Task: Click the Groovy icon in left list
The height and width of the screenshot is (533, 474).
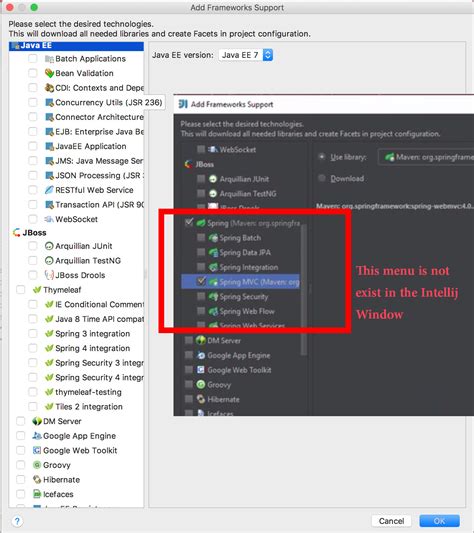Action: click(37, 465)
